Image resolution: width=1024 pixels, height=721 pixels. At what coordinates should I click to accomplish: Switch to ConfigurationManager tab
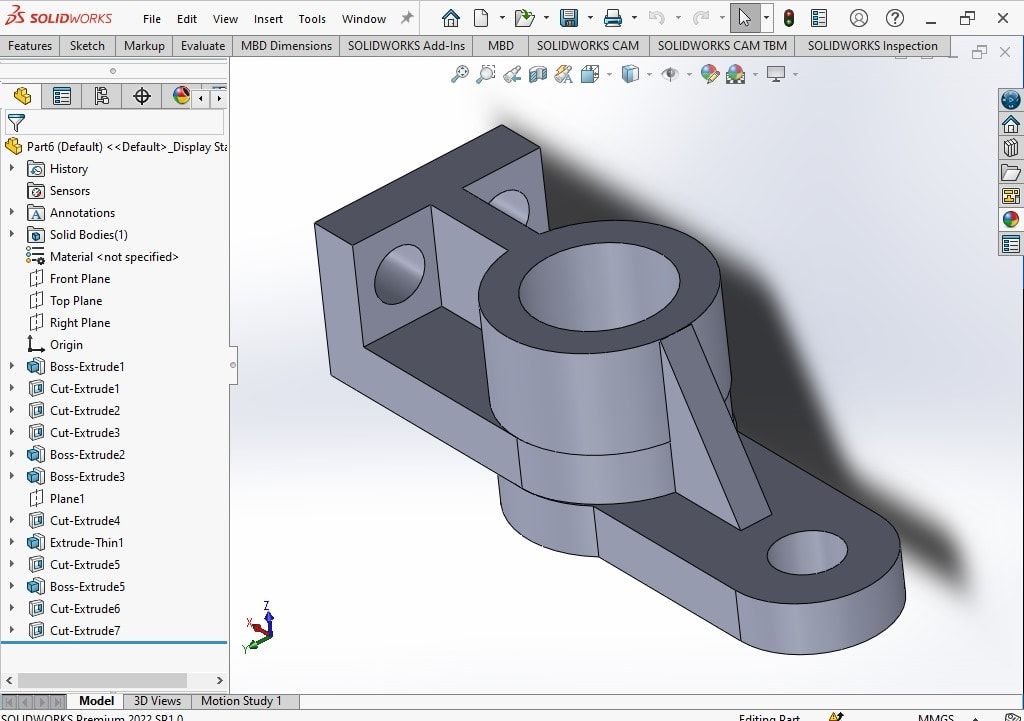coord(101,97)
